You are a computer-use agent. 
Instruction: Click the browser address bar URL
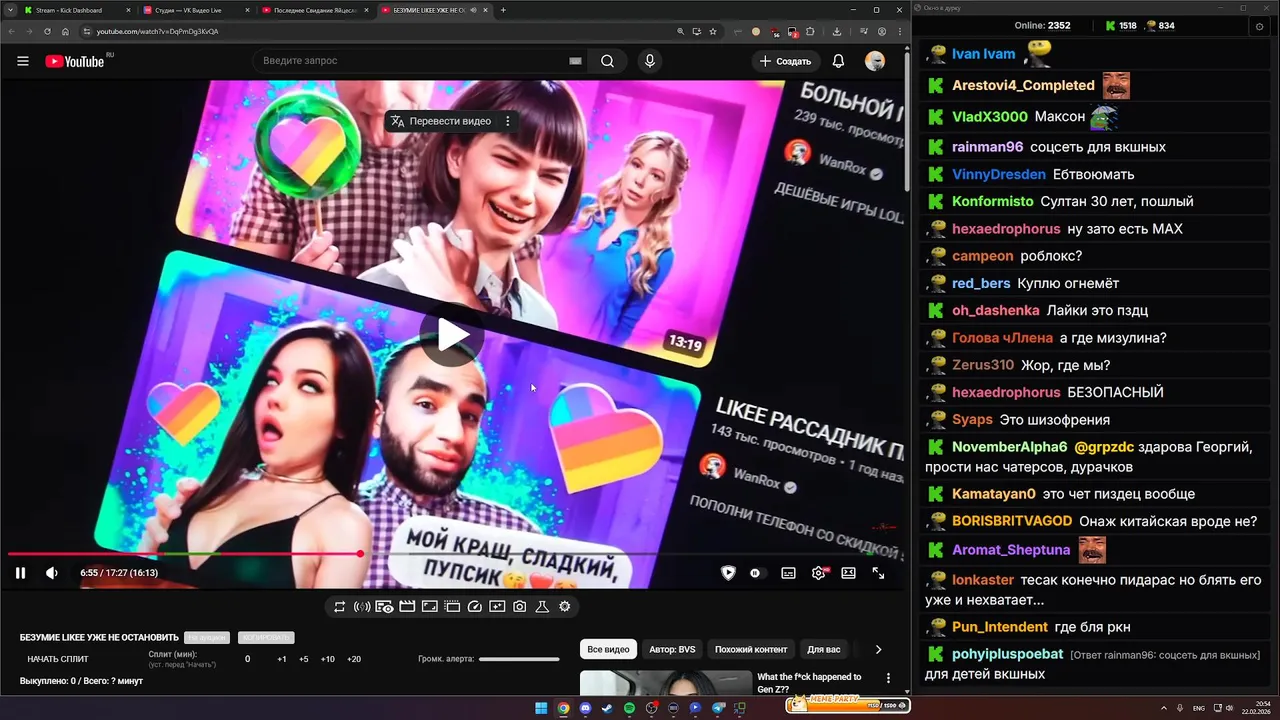[x=157, y=31]
